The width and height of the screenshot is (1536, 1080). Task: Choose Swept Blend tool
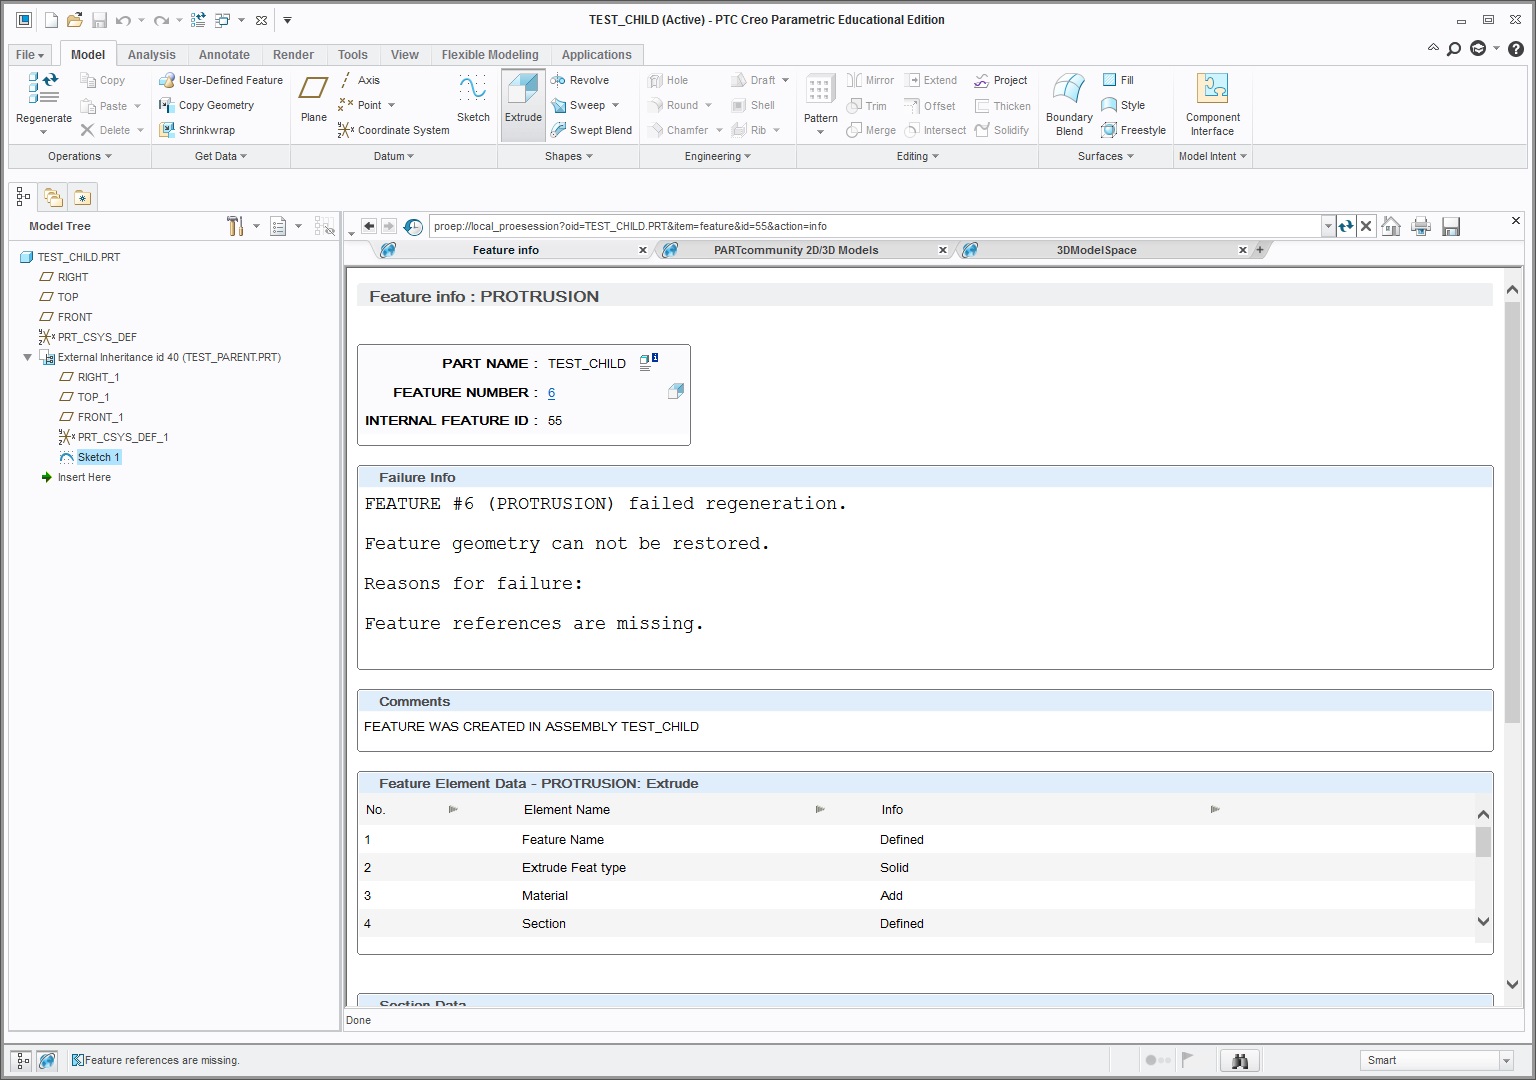[591, 130]
